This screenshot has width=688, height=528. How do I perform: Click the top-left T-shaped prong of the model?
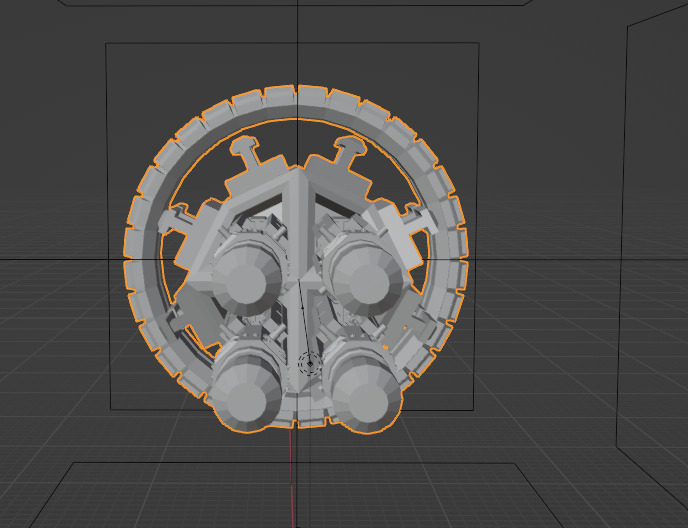pos(247,151)
